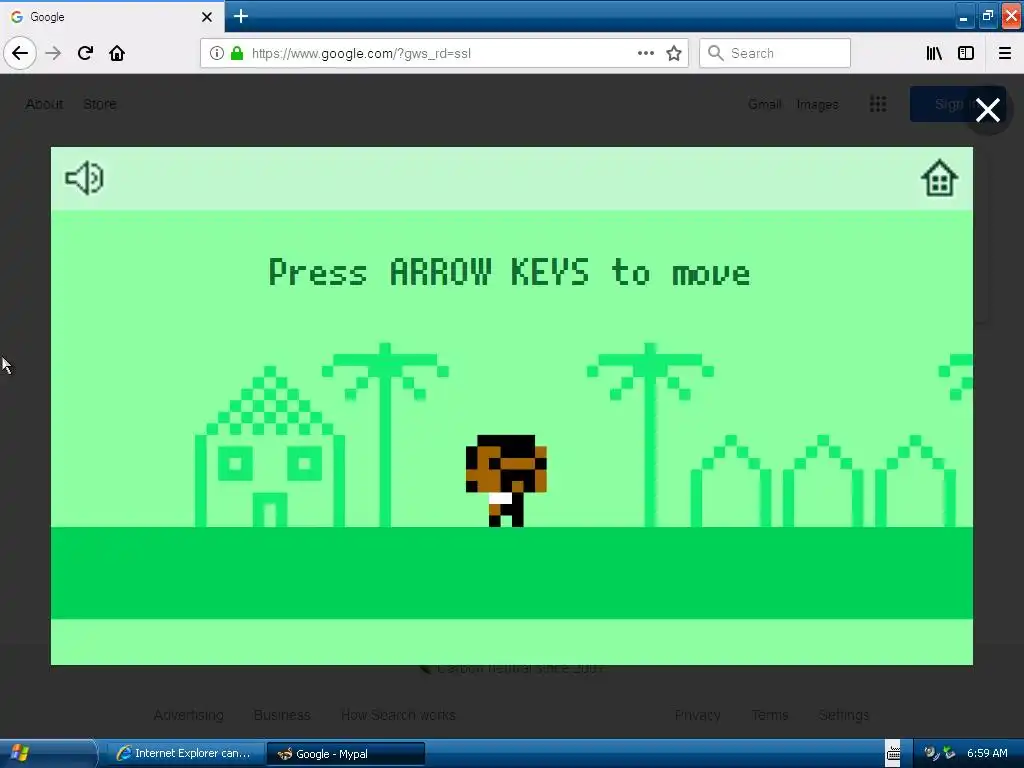Screen dimensions: 1024x768
Task: Bookmark this page with star icon
Action: point(673,53)
